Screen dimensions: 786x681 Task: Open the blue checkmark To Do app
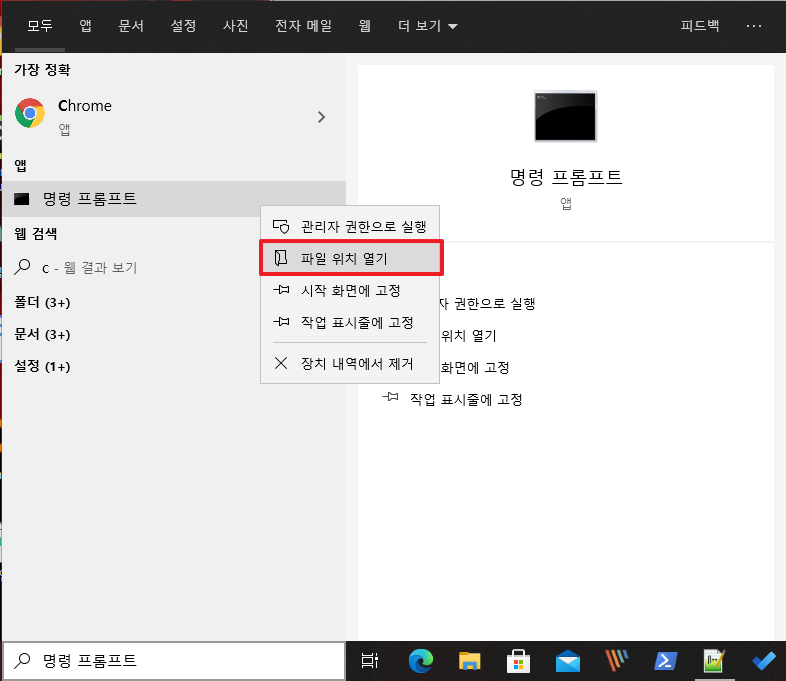click(x=764, y=661)
